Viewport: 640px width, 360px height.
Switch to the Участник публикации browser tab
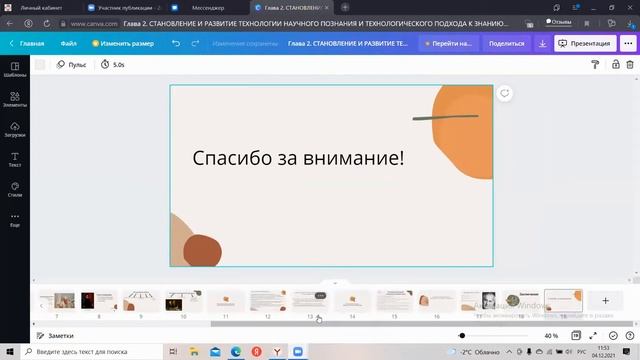(124, 7)
